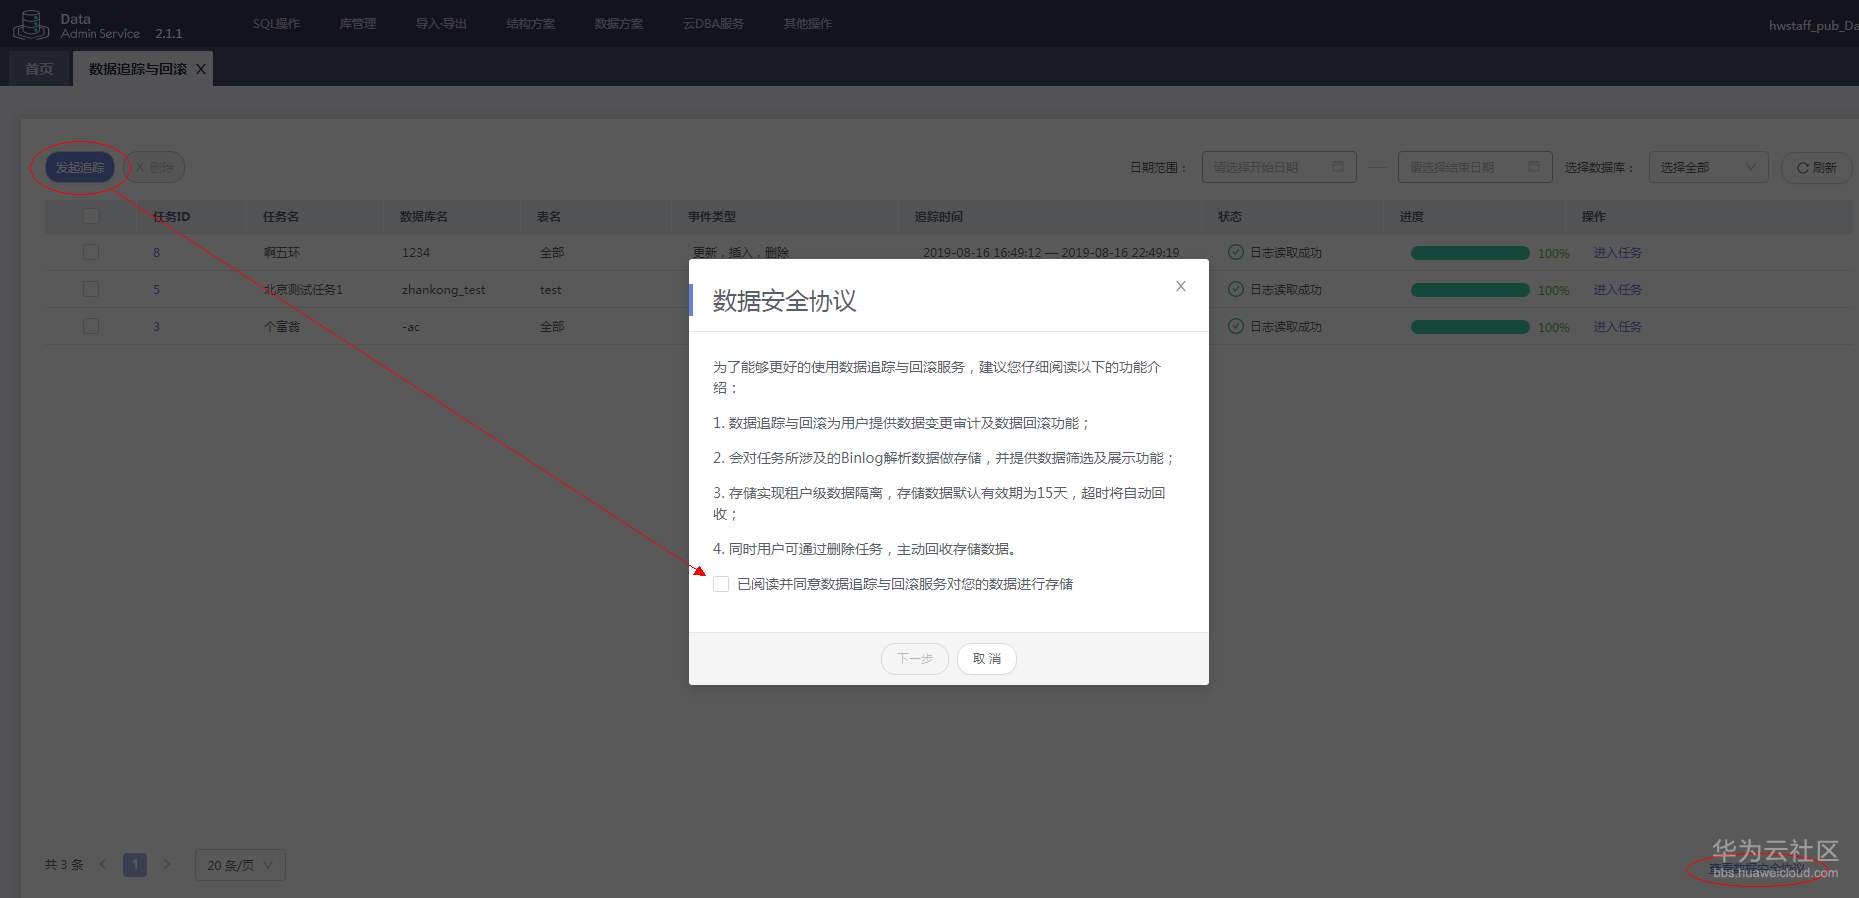Click the 进度 column header
The height and width of the screenshot is (898, 1859).
(1412, 216)
